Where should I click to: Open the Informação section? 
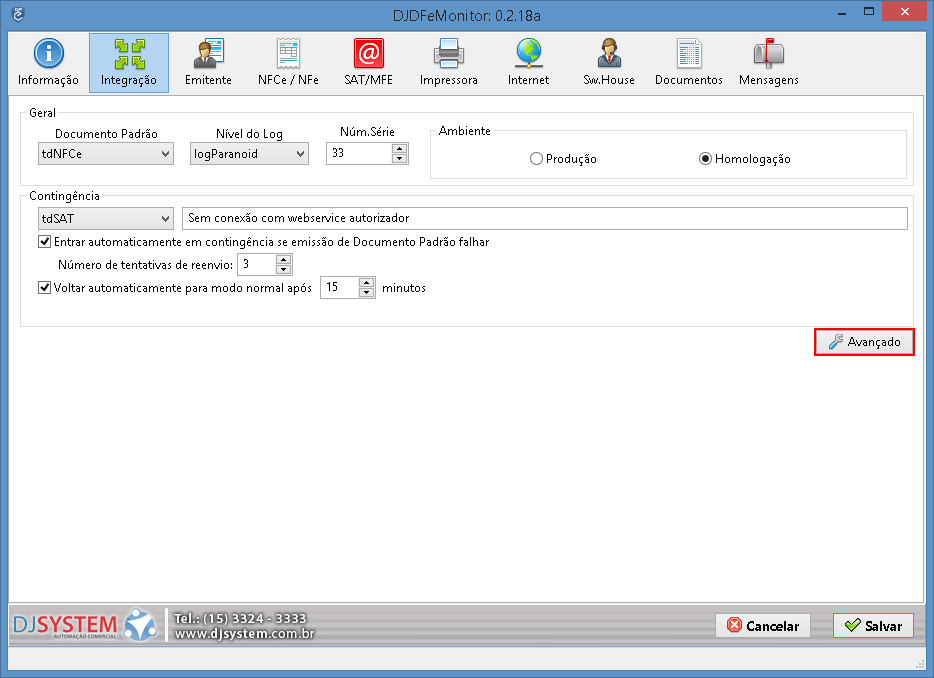[48, 63]
